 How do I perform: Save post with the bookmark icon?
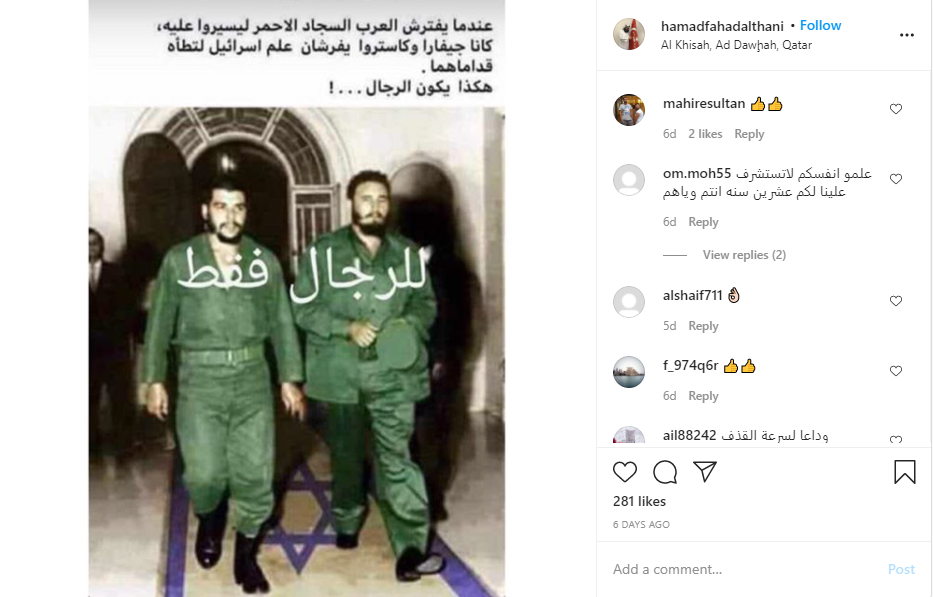point(904,472)
